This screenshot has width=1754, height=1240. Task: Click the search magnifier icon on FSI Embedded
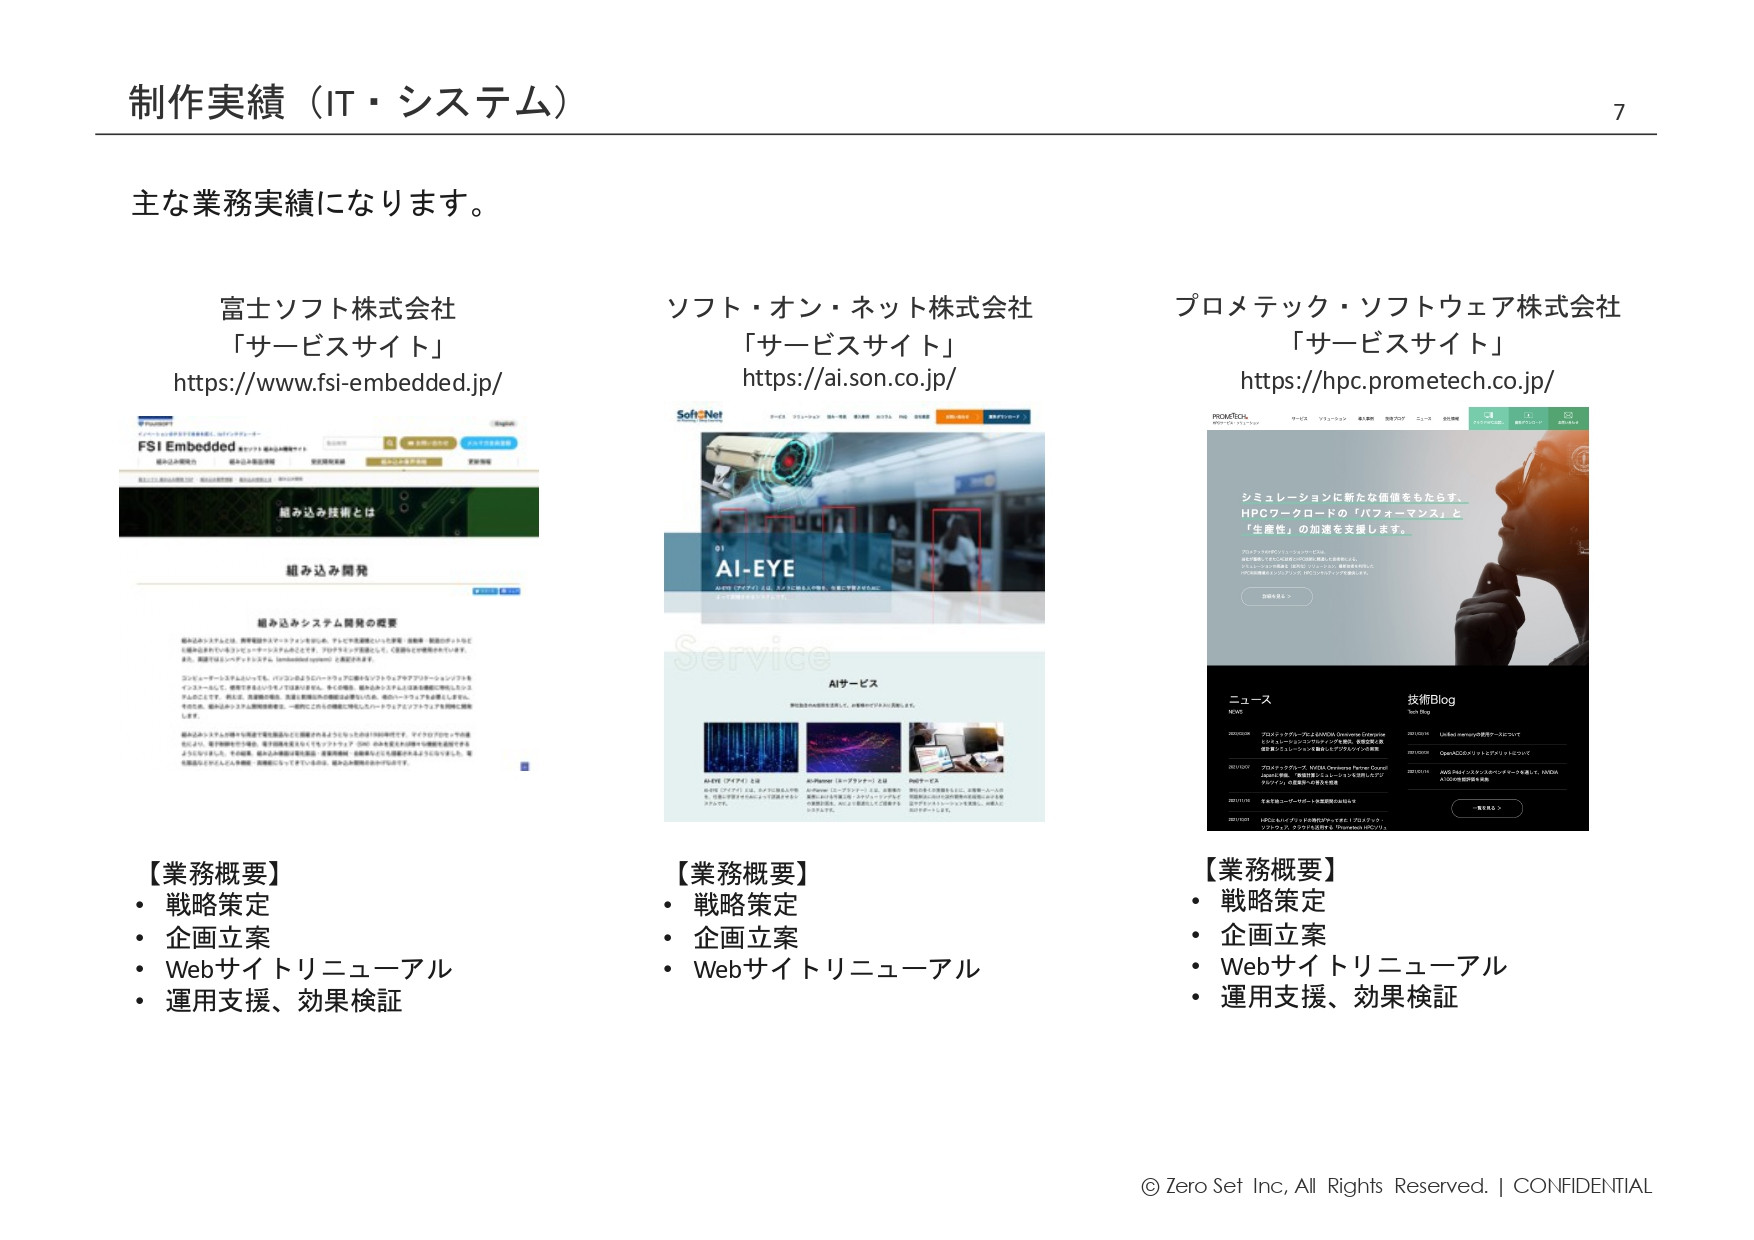click(391, 443)
